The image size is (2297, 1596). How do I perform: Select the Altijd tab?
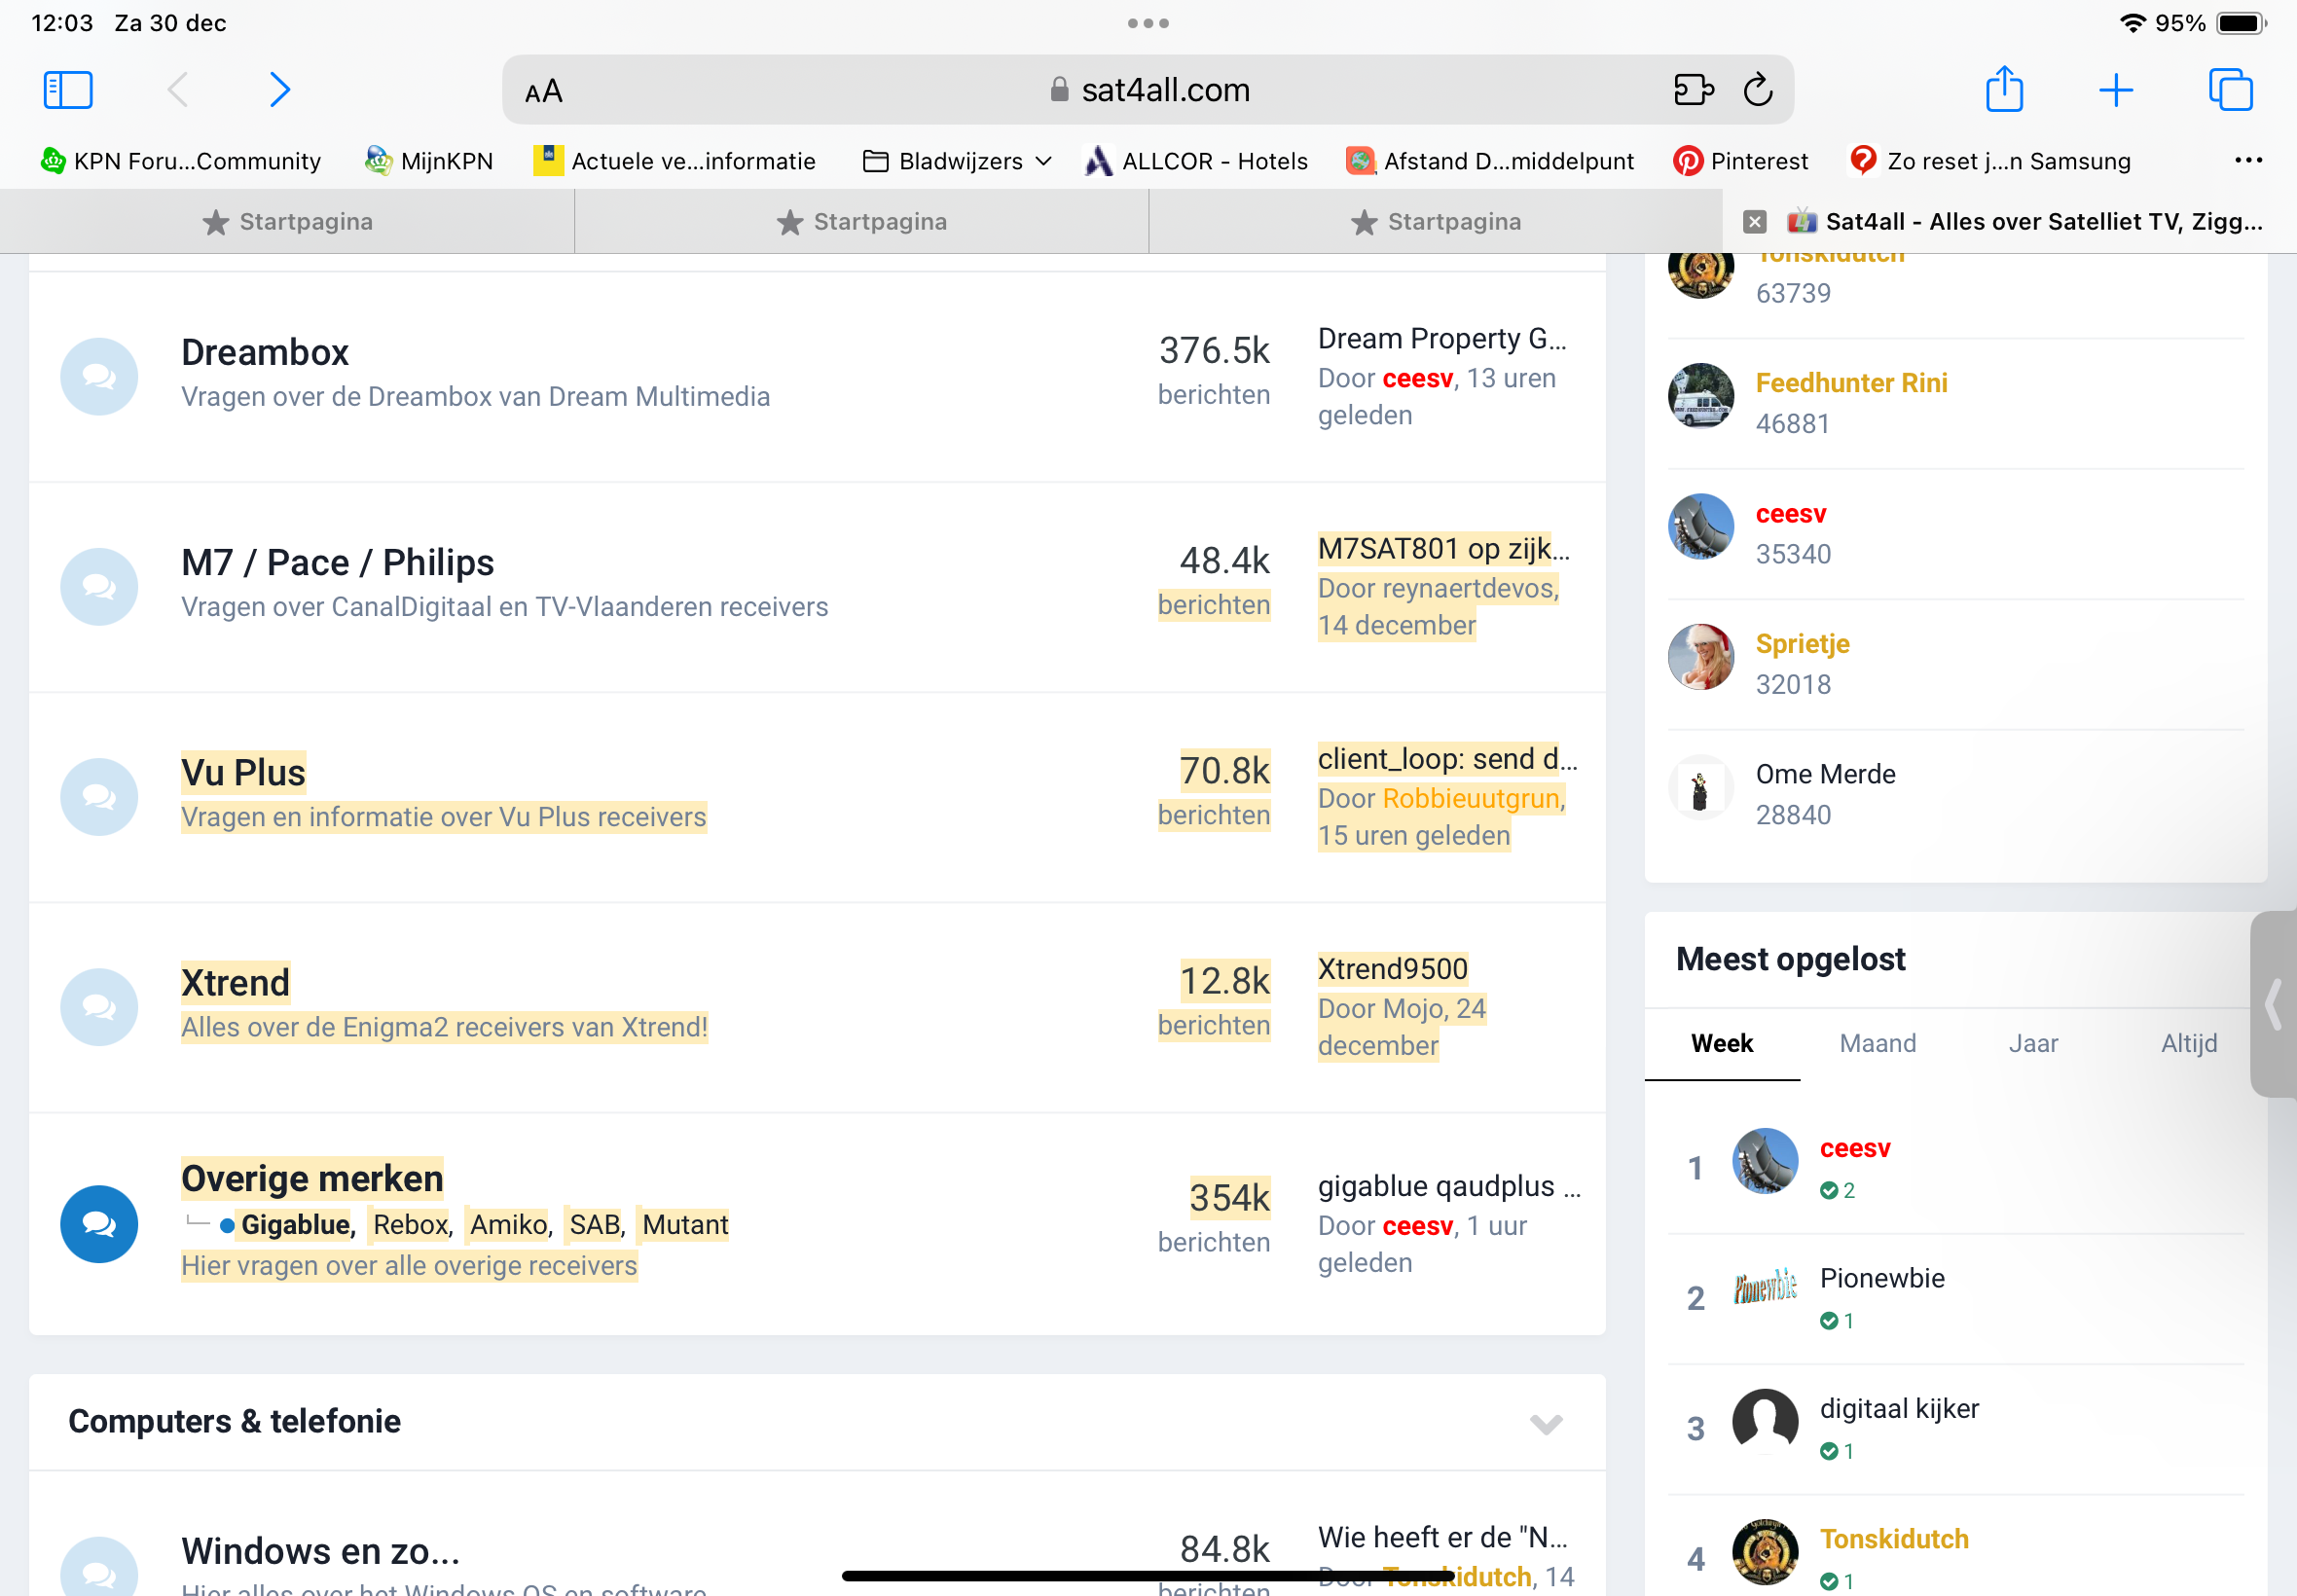[2188, 1043]
